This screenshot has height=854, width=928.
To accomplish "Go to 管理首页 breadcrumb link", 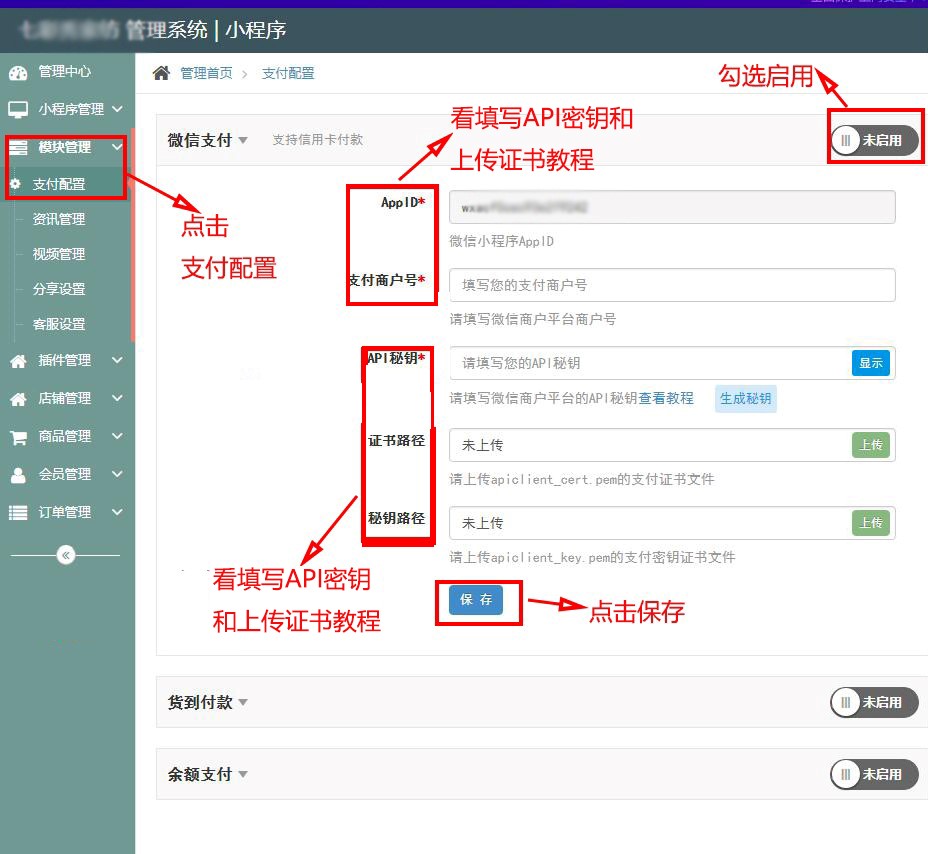I will click(206, 73).
